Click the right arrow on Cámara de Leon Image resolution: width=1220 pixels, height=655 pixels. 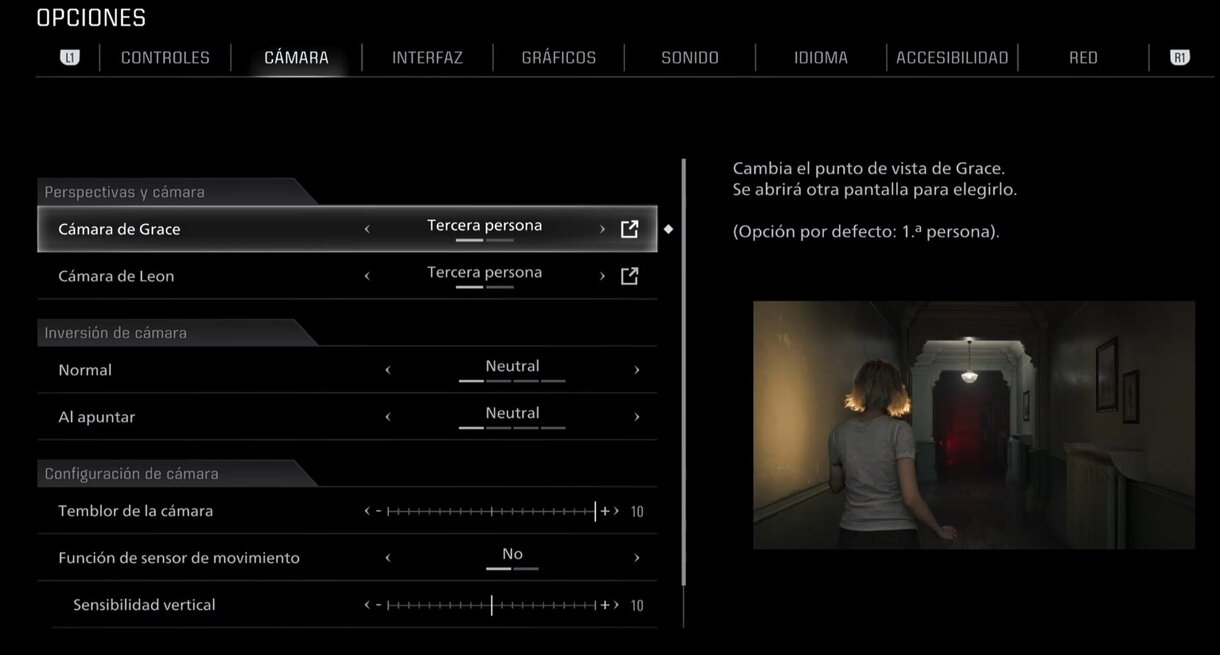pos(602,275)
